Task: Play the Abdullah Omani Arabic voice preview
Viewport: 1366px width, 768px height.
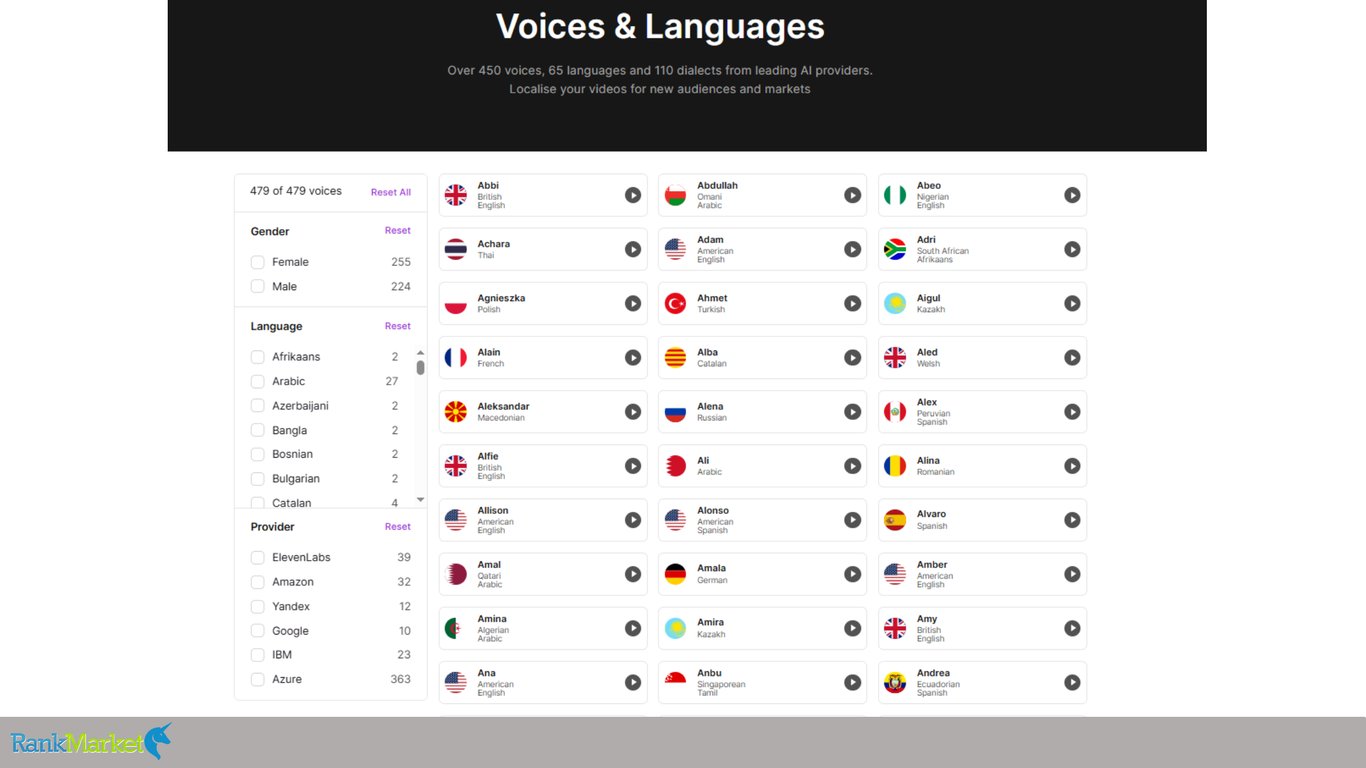Action: (852, 195)
